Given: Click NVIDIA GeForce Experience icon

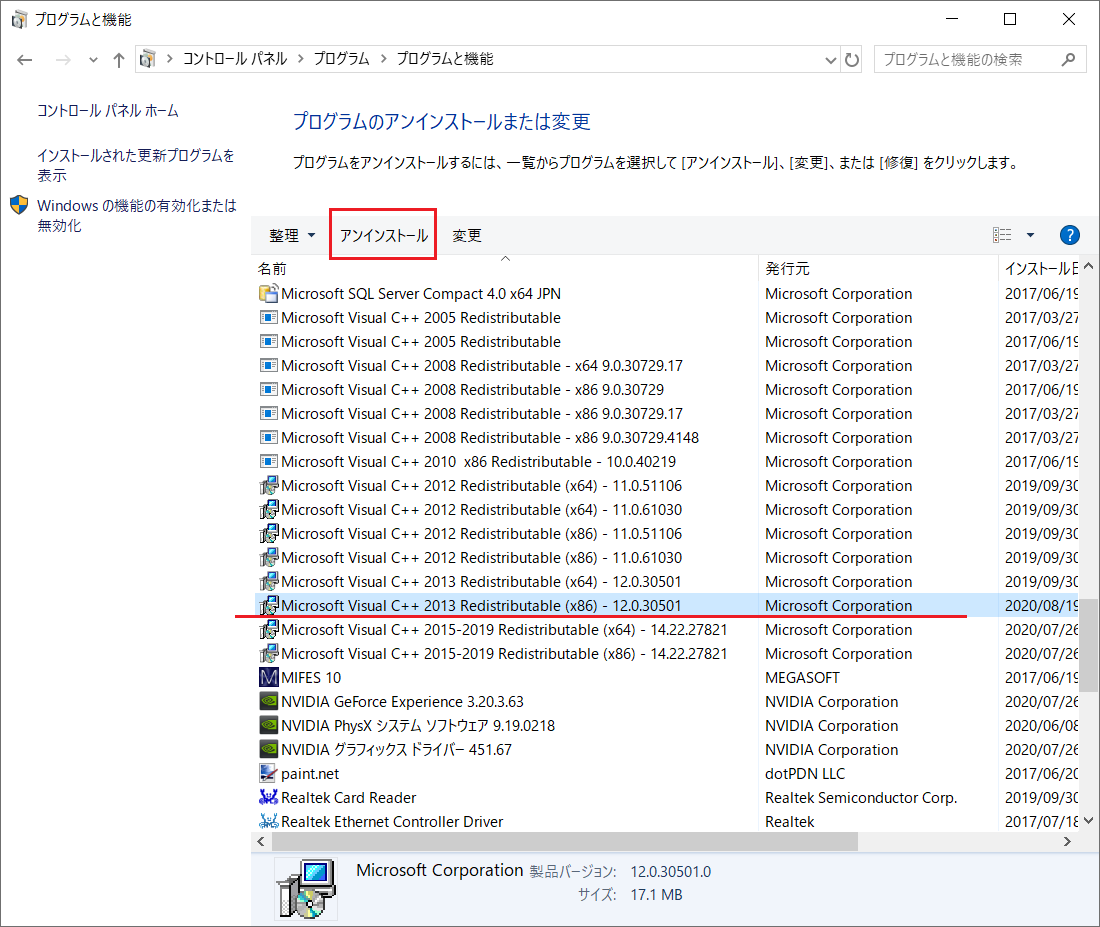Looking at the screenshot, I should 269,701.
